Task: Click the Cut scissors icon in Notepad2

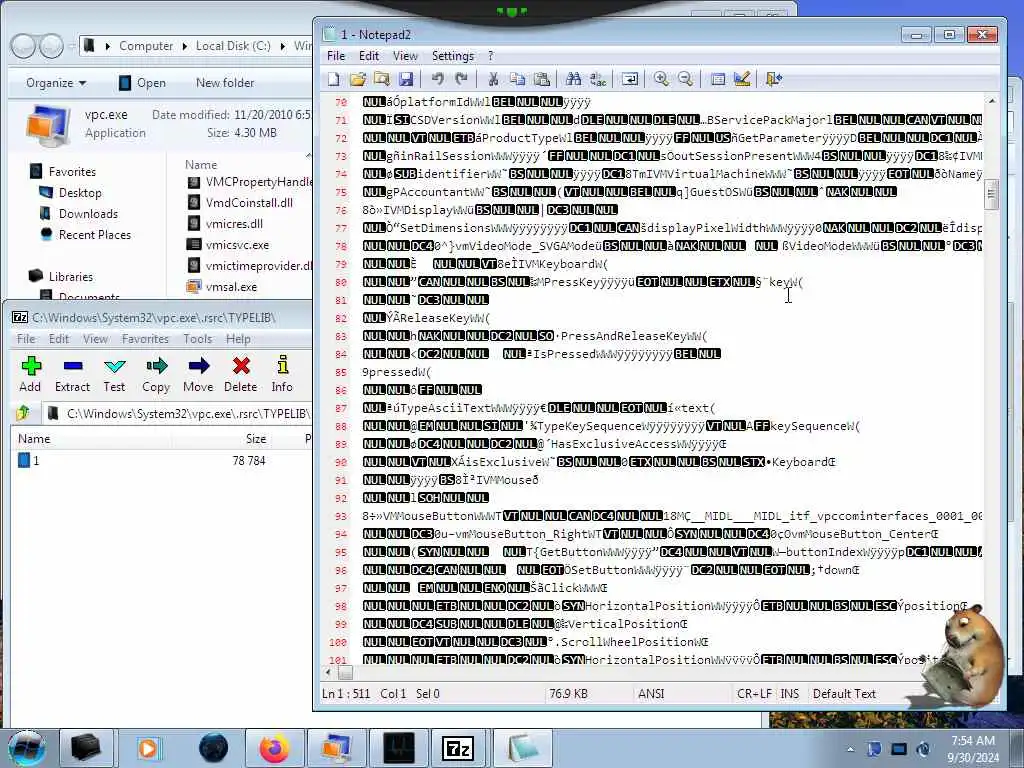Action: click(x=493, y=79)
